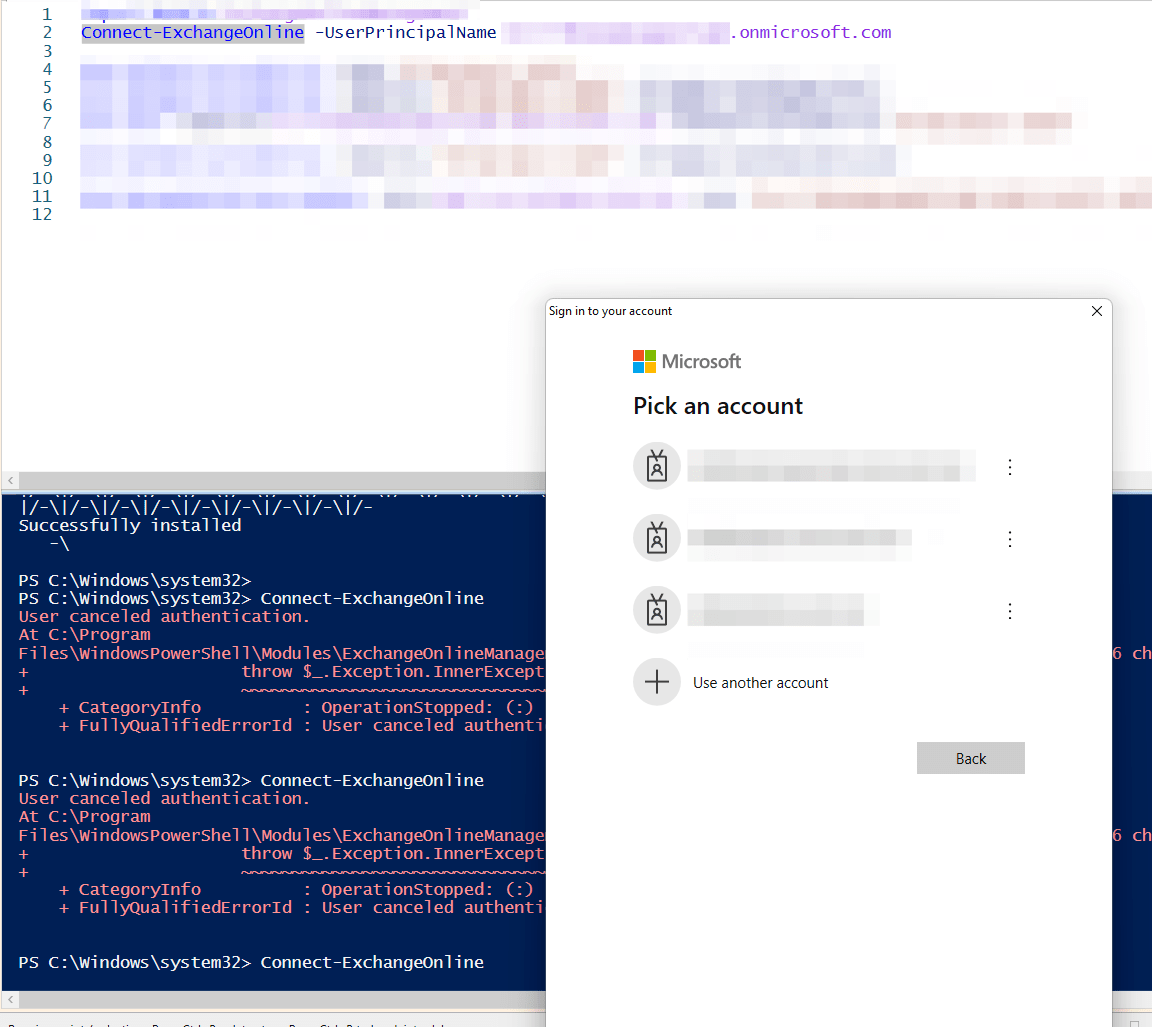
Task: Click the onmicrosoft.com text on line 2
Action: tap(812, 32)
